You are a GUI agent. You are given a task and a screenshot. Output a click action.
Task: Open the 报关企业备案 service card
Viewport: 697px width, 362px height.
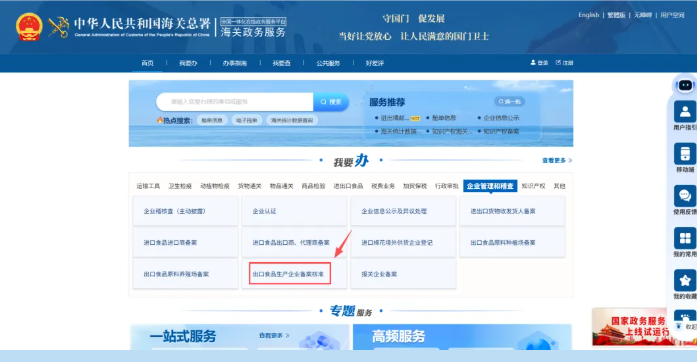point(403,274)
